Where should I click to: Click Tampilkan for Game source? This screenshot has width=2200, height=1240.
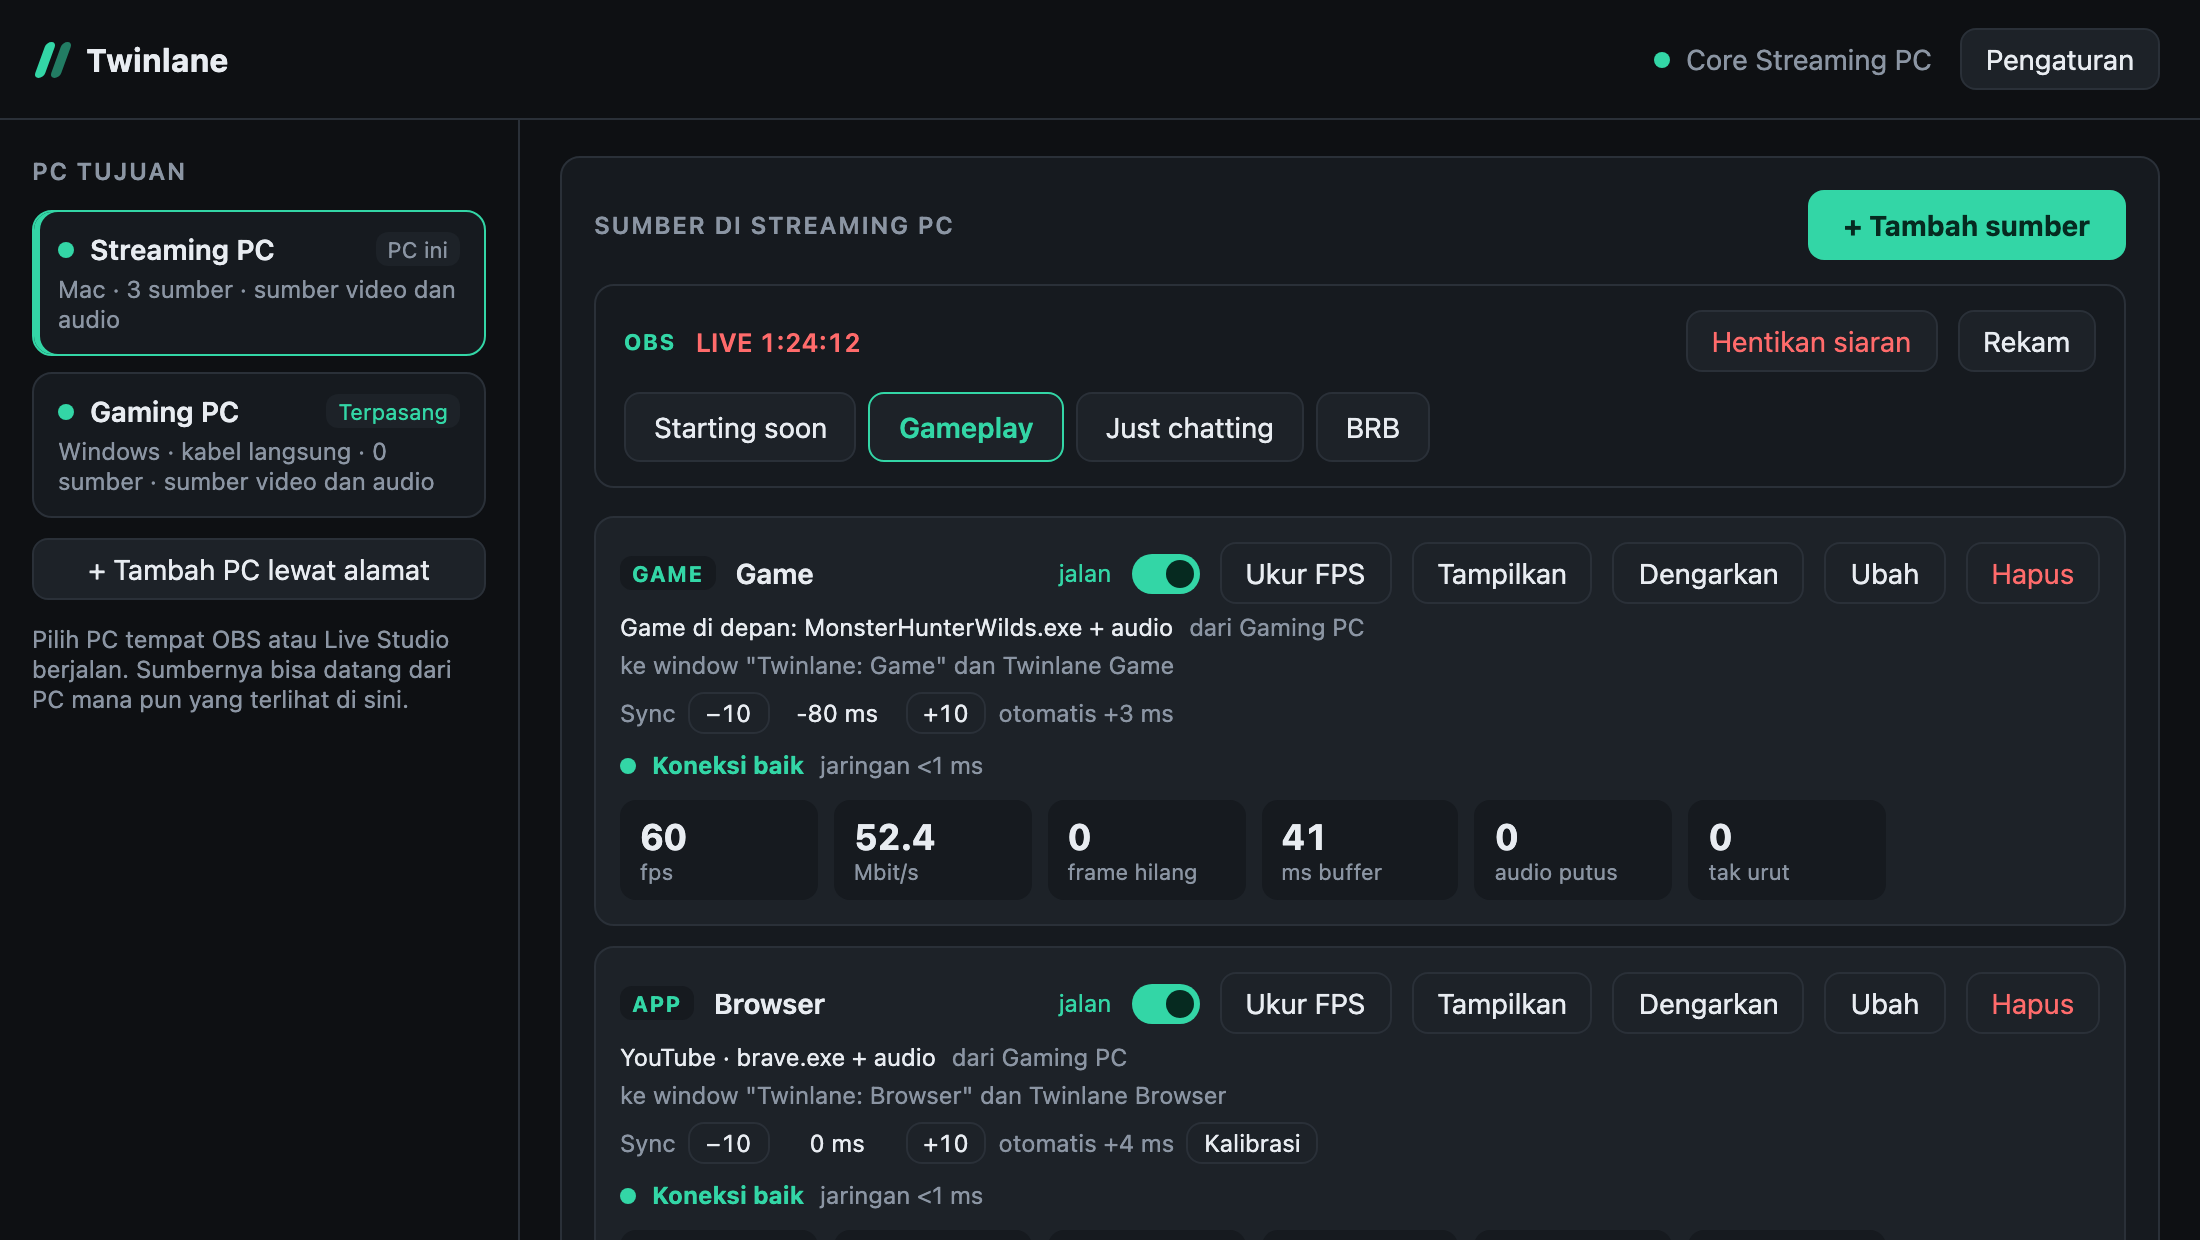pyautogui.click(x=1502, y=574)
